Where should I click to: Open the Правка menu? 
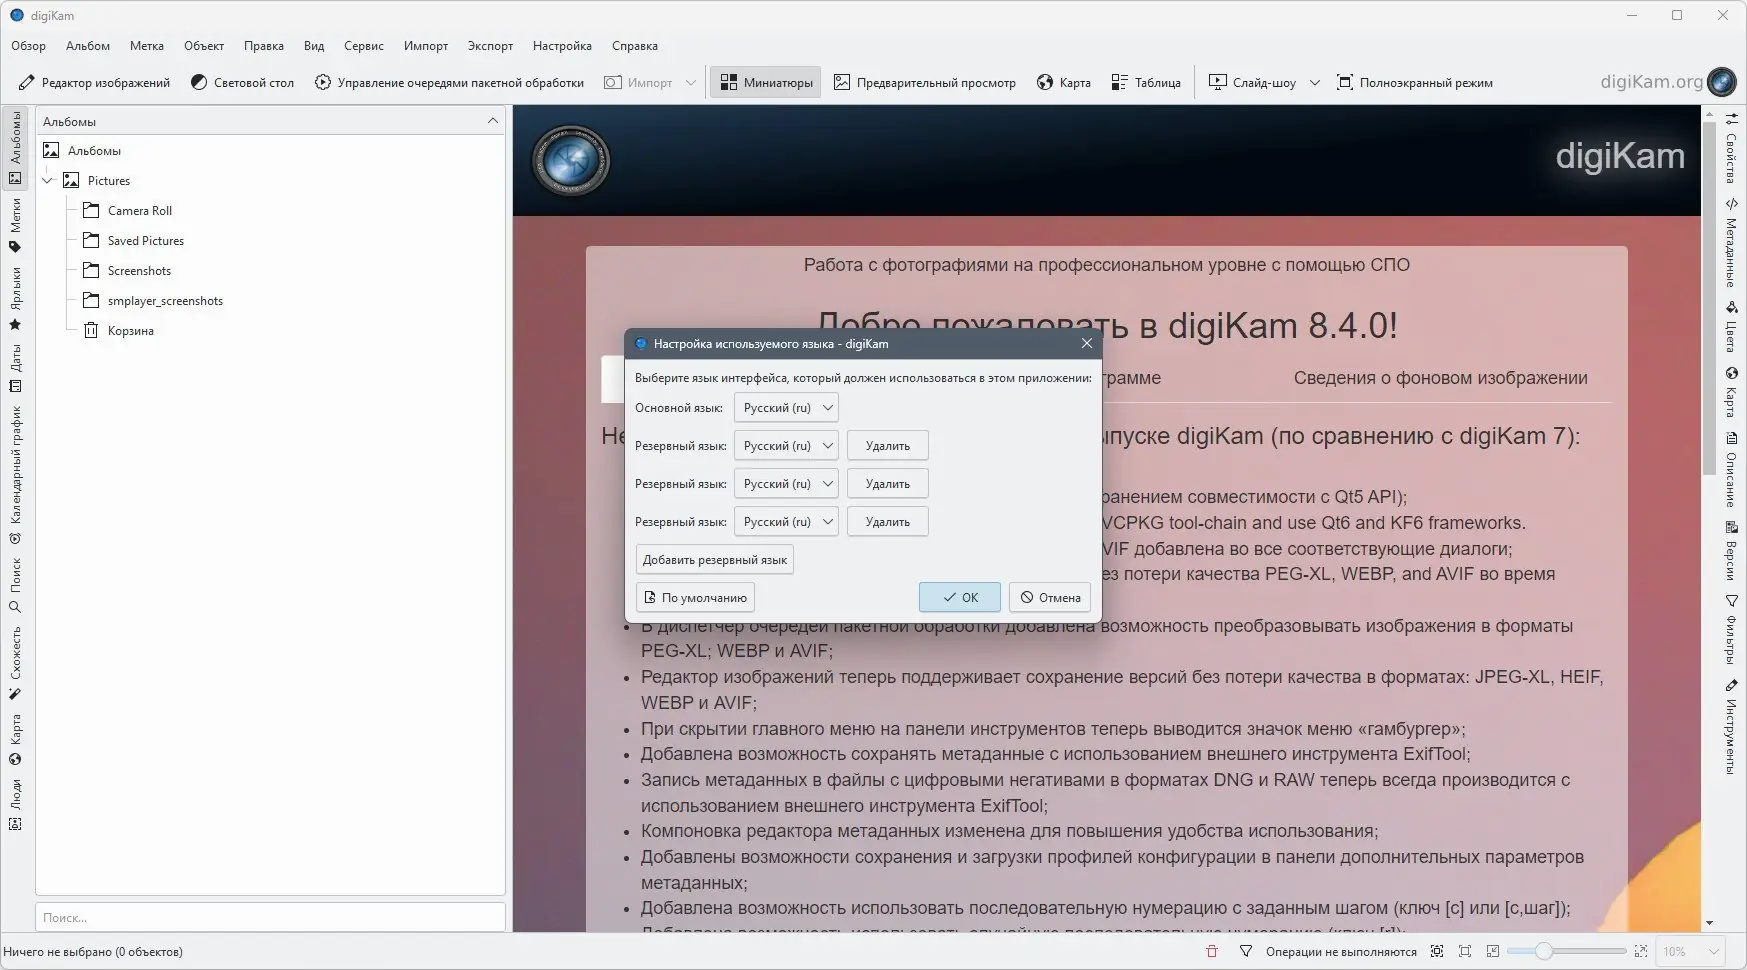264,46
